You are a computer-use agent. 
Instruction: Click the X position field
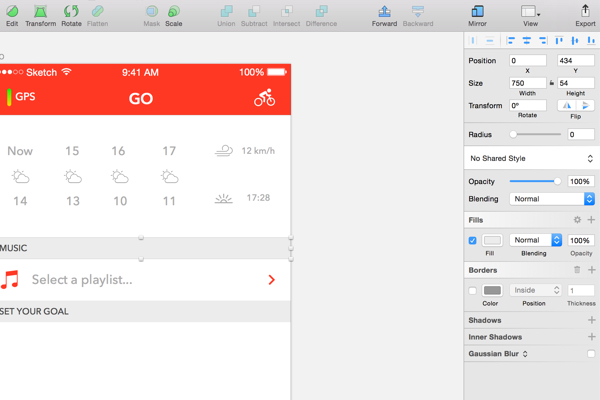point(528,60)
